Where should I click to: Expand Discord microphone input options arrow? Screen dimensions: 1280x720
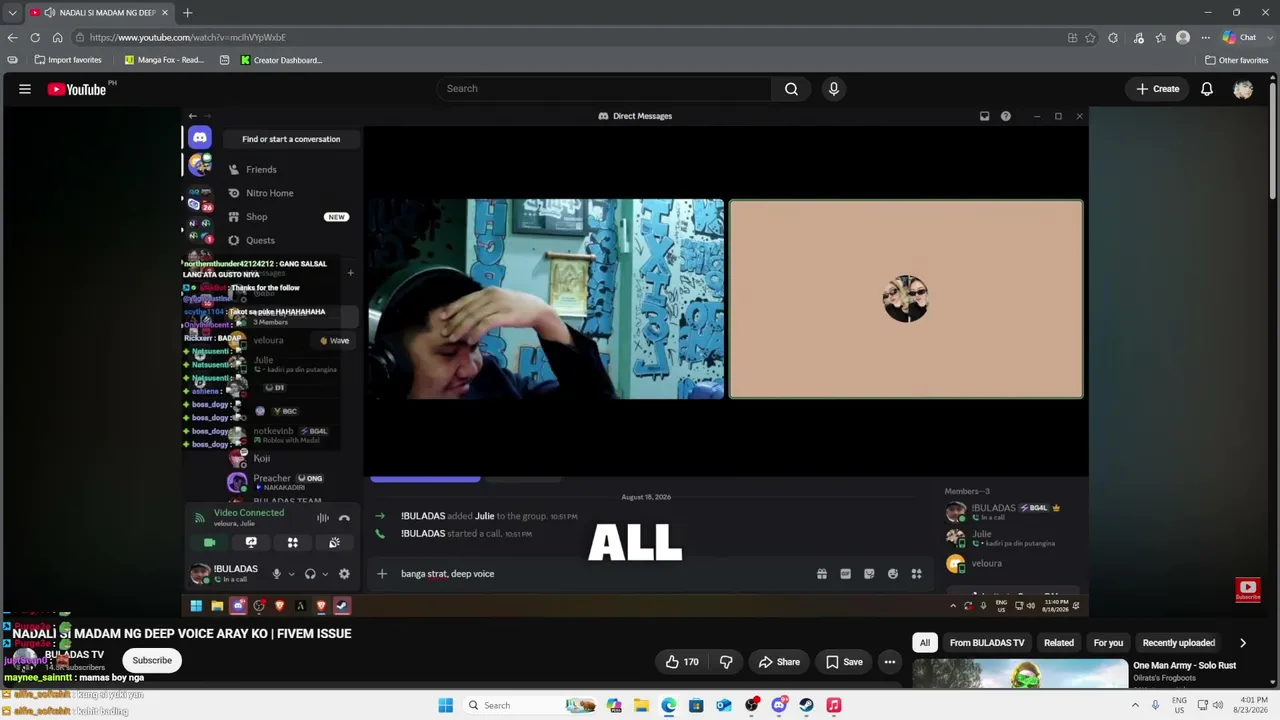291,574
